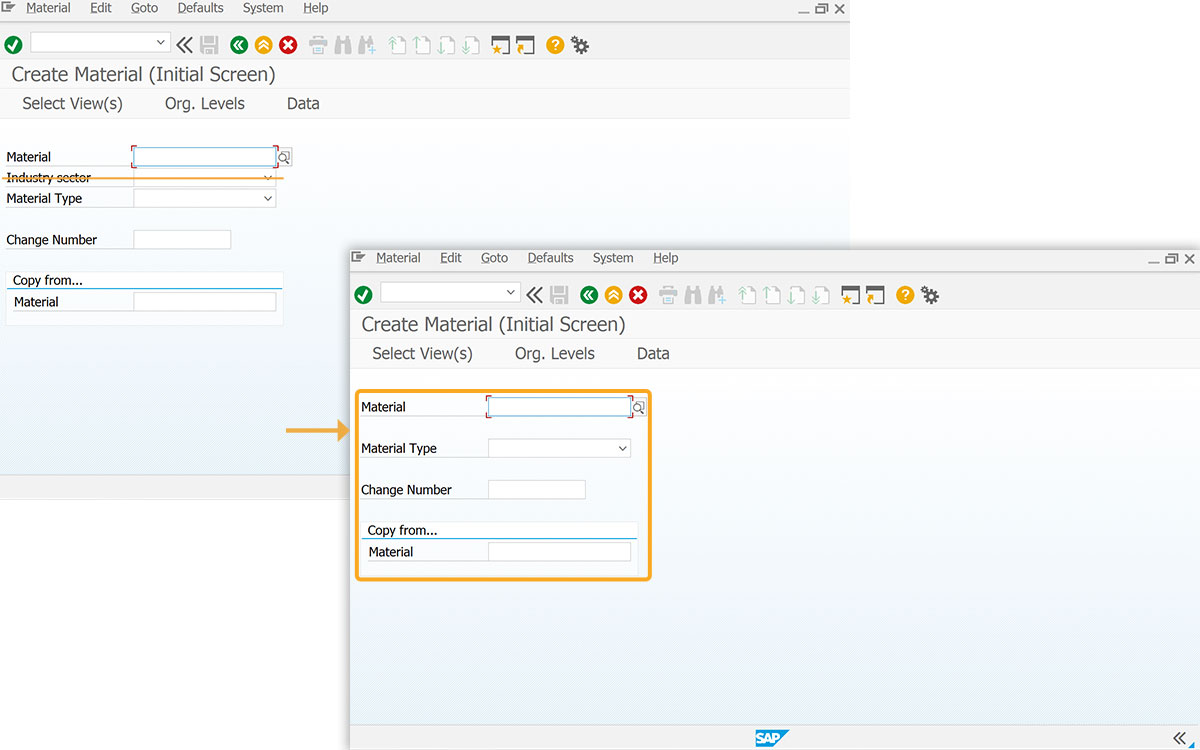
Task: Click Save diskette icon in back window
Action: tap(209, 45)
